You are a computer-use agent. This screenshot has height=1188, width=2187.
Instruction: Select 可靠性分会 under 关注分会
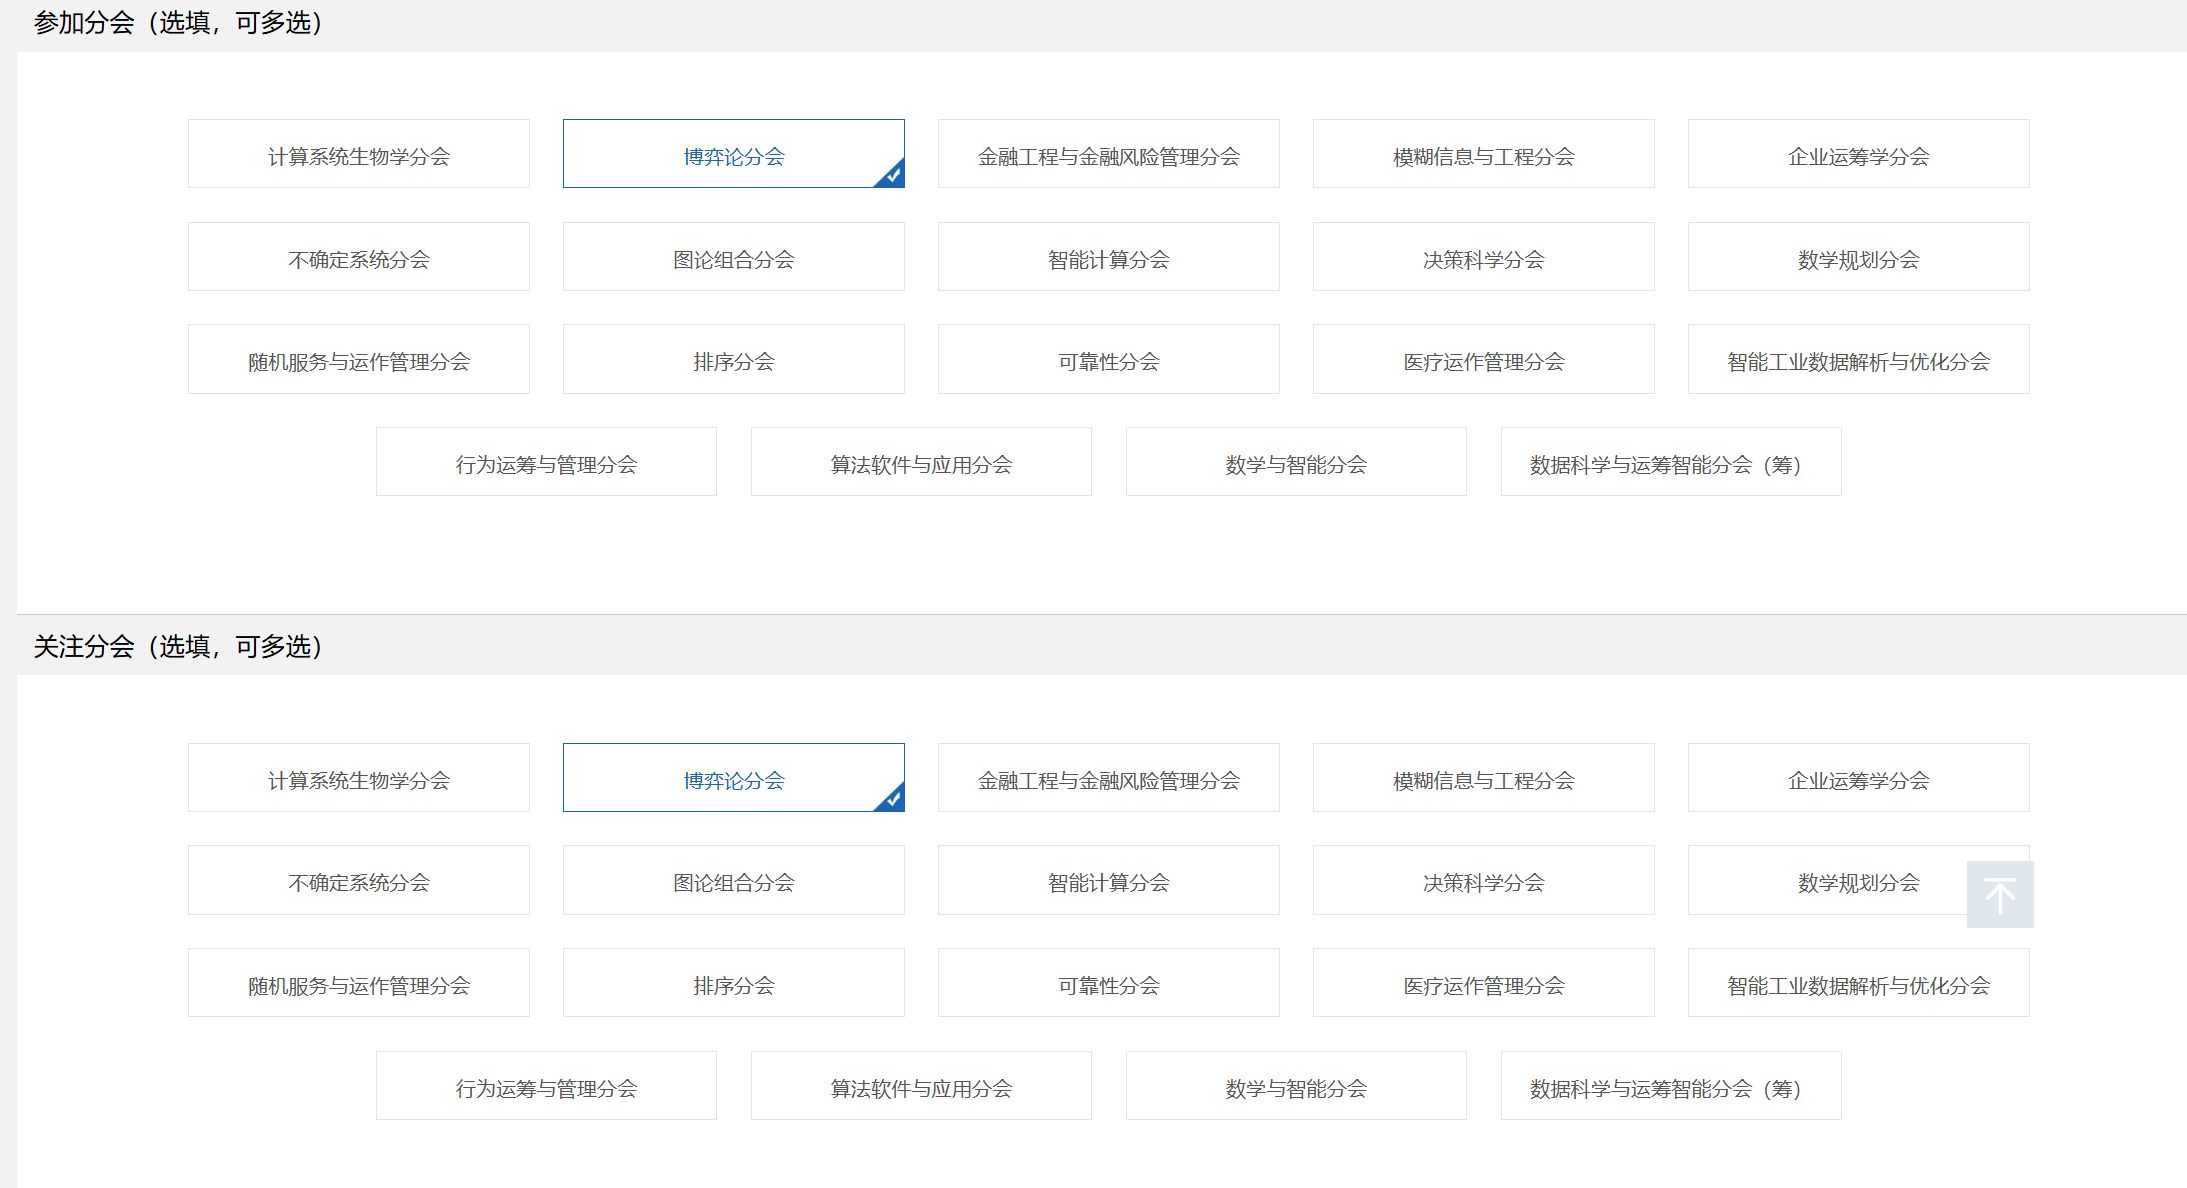(1108, 983)
